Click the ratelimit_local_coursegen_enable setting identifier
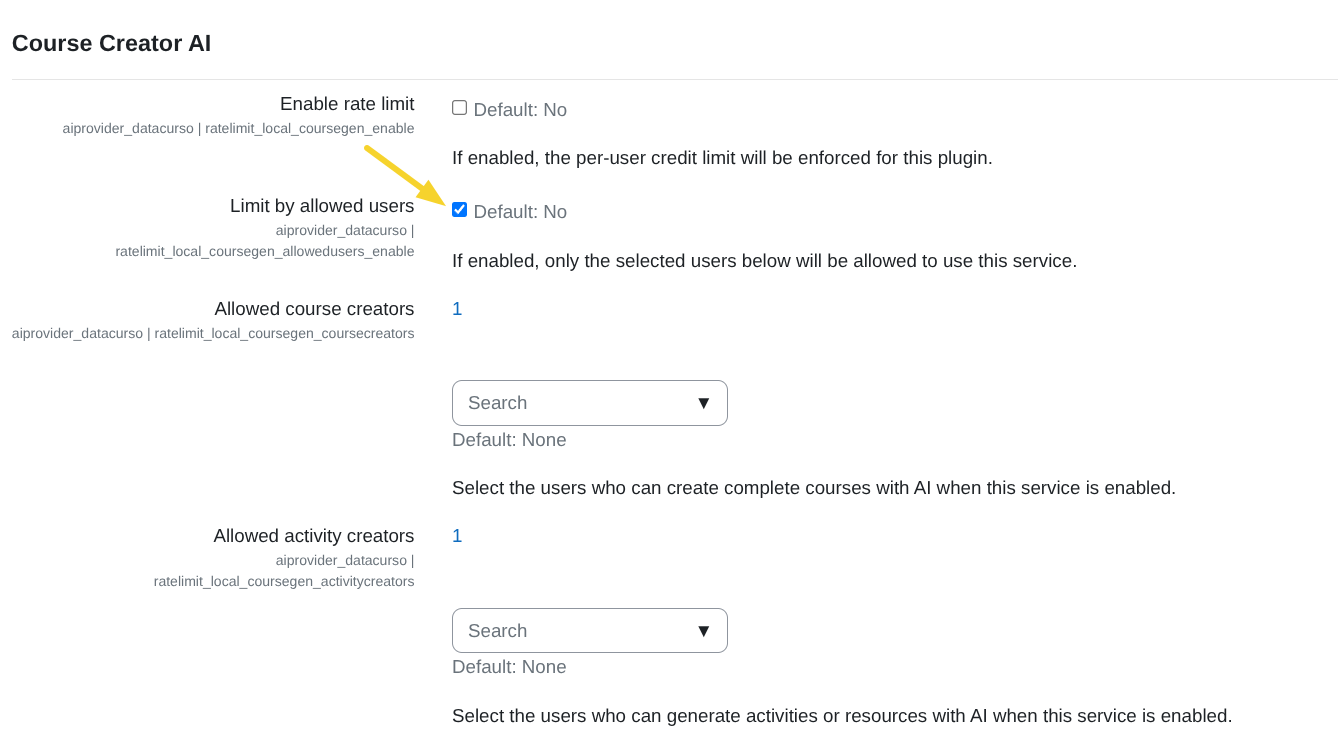The width and height of the screenshot is (1338, 738). tap(309, 128)
